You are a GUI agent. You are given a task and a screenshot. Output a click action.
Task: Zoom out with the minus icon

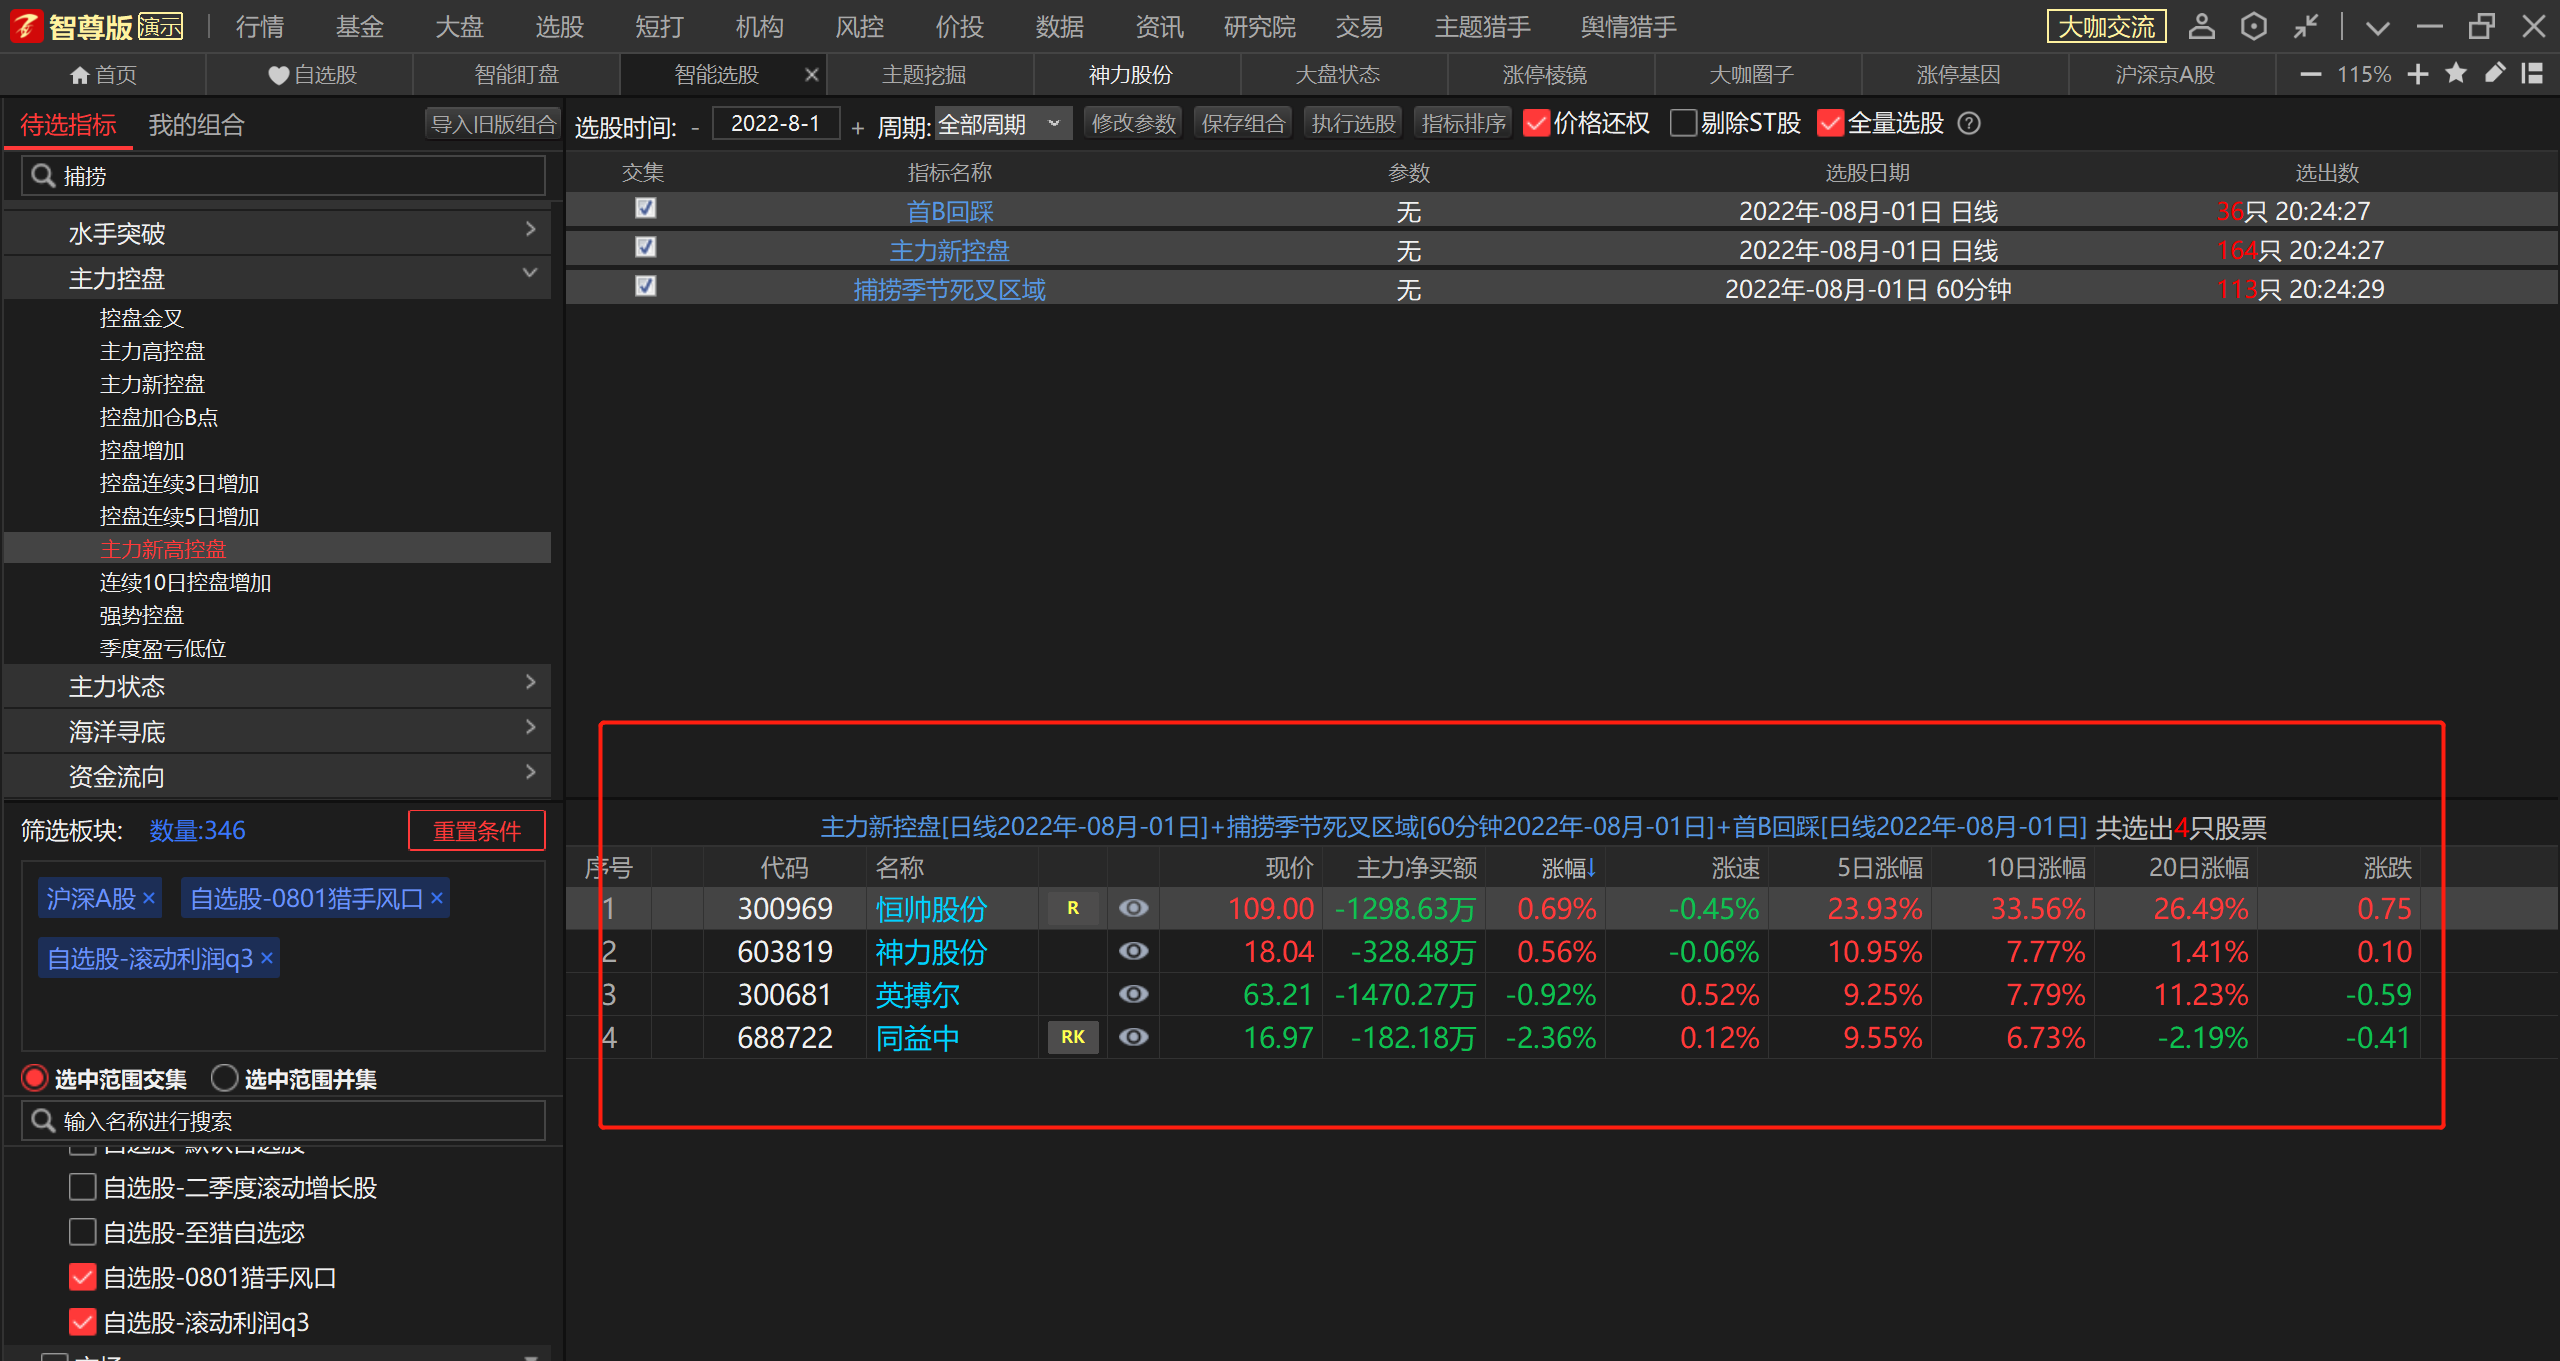(2310, 74)
